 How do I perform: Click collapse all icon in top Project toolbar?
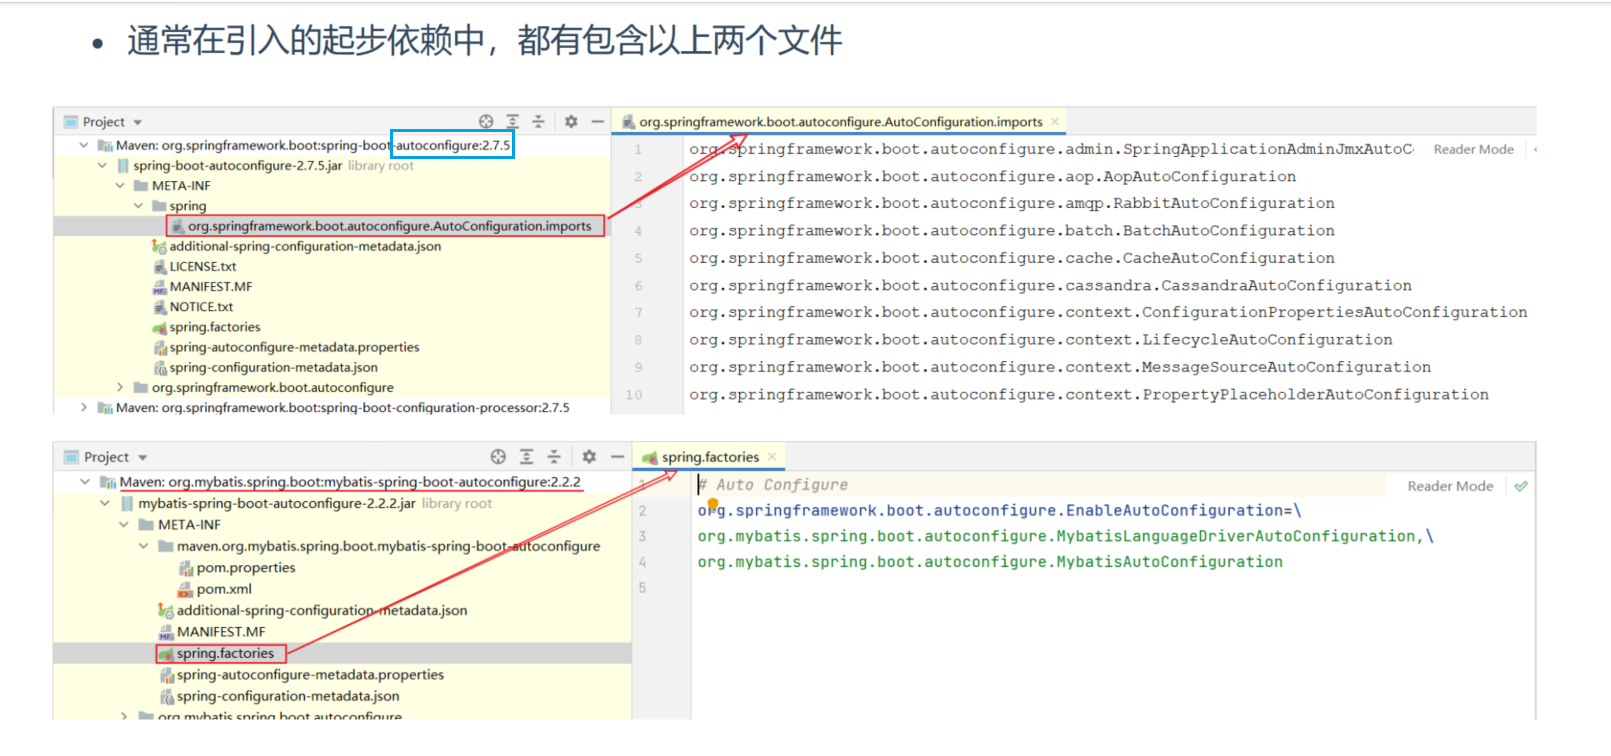click(538, 122)
